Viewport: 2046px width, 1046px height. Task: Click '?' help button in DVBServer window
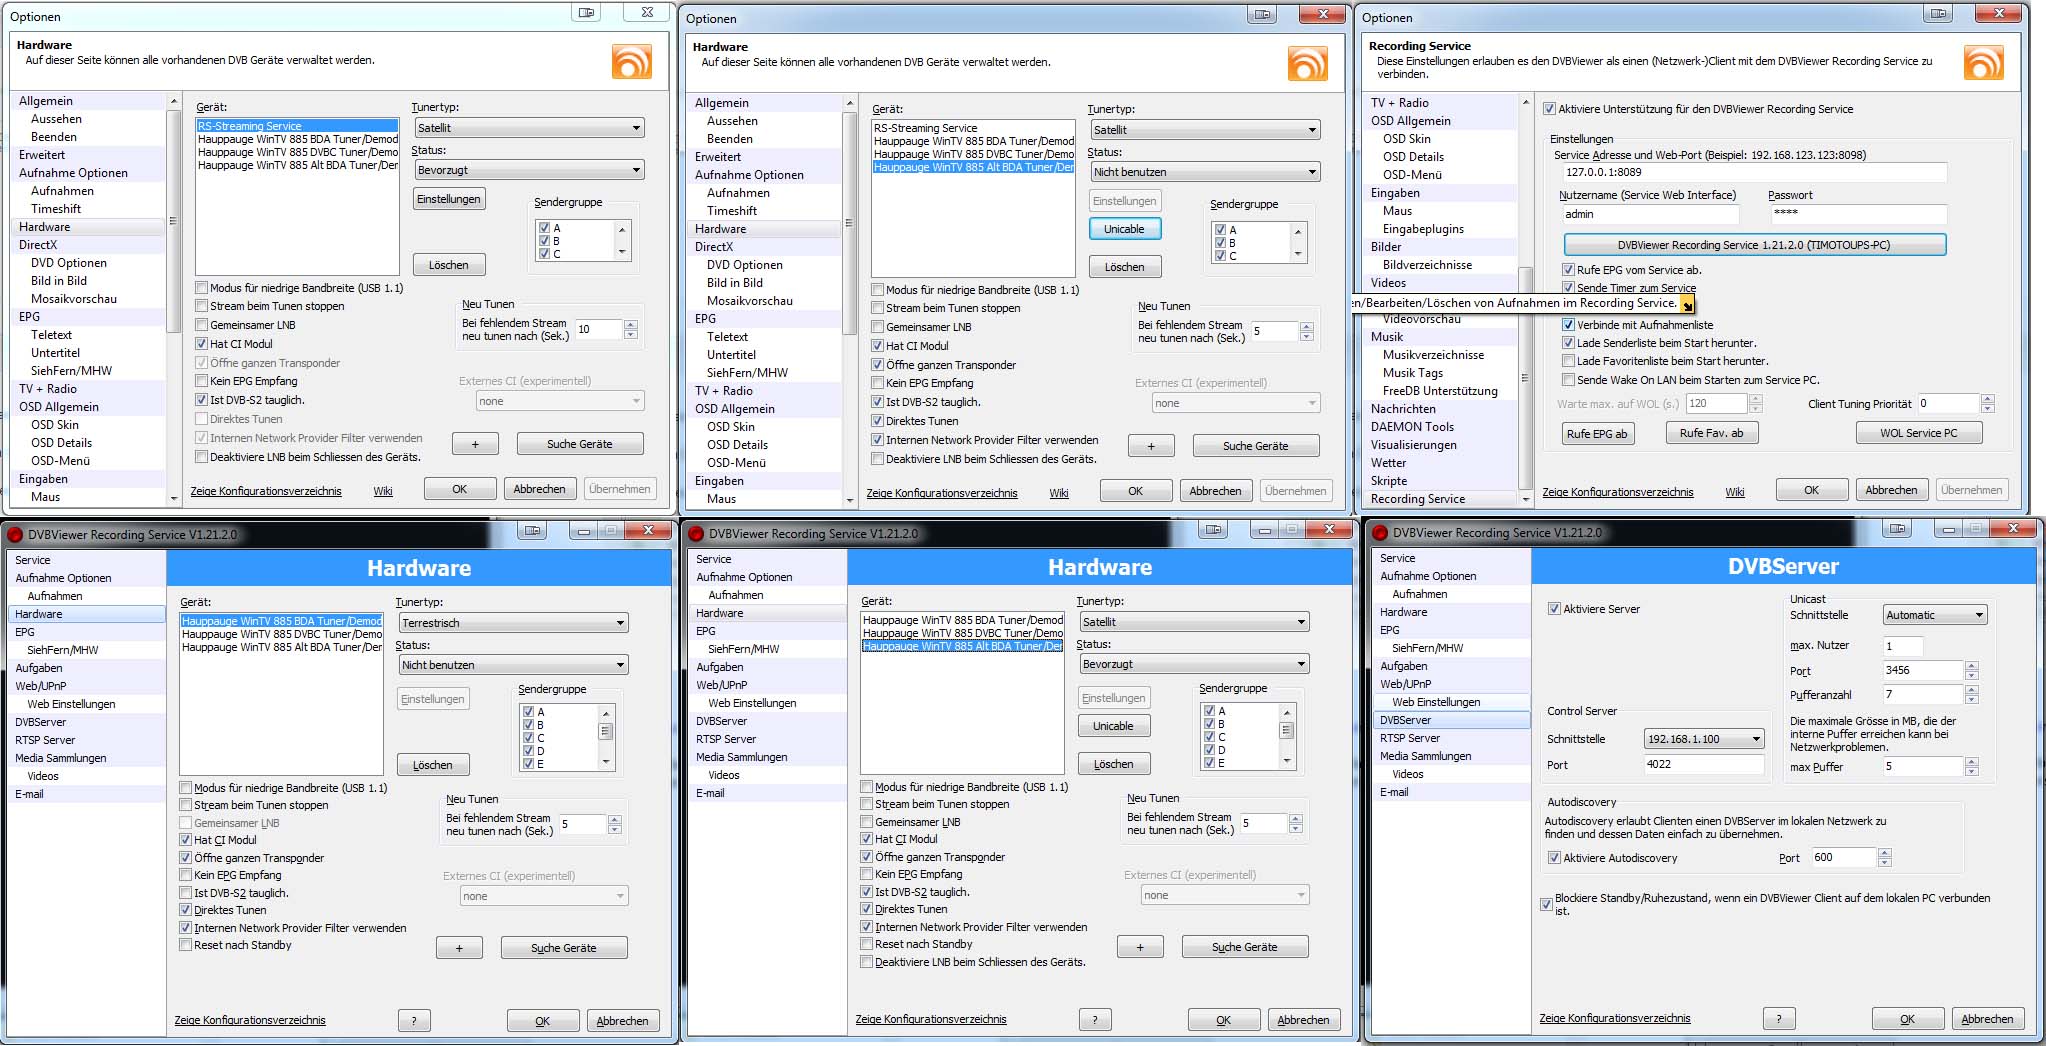tap(1778, 1019)
